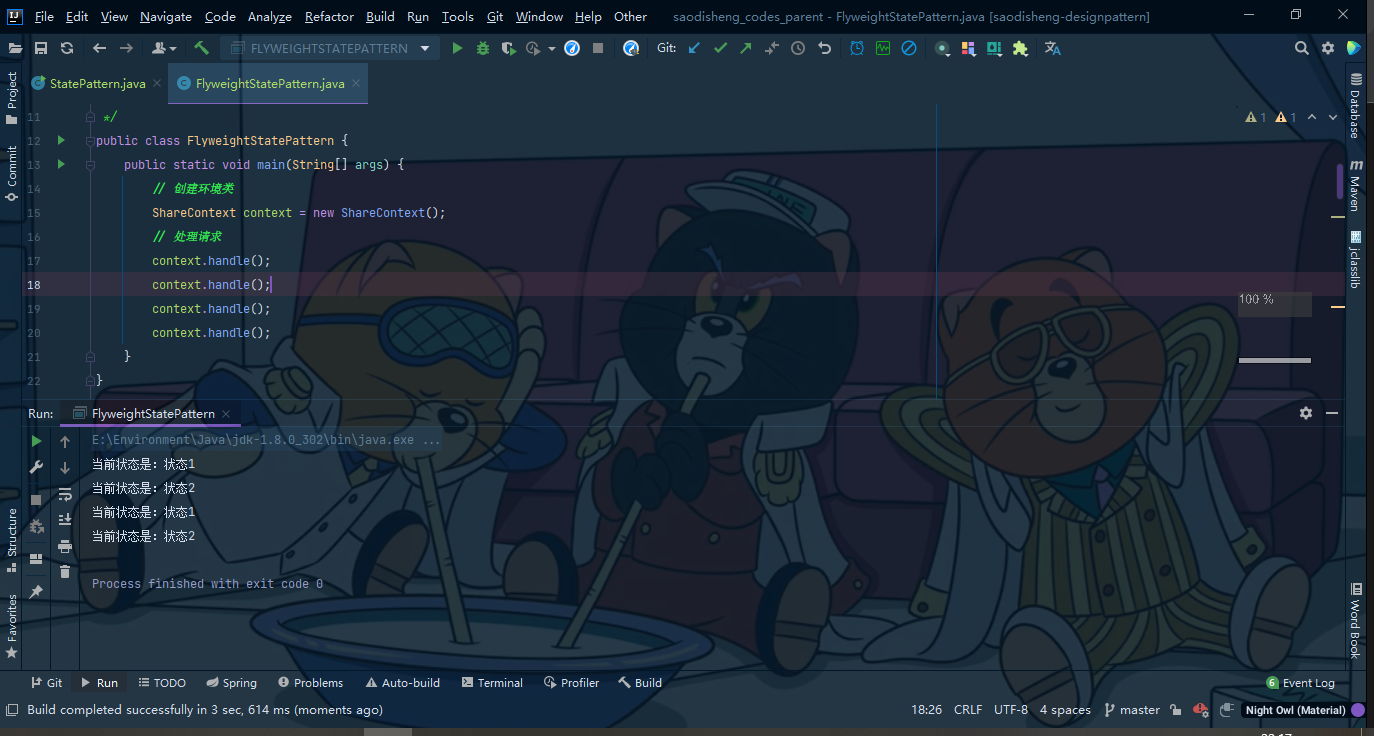Click Night Owl (Material) theme indicator
Viewport: 1374px width, 736px height.
[1295, 710]
